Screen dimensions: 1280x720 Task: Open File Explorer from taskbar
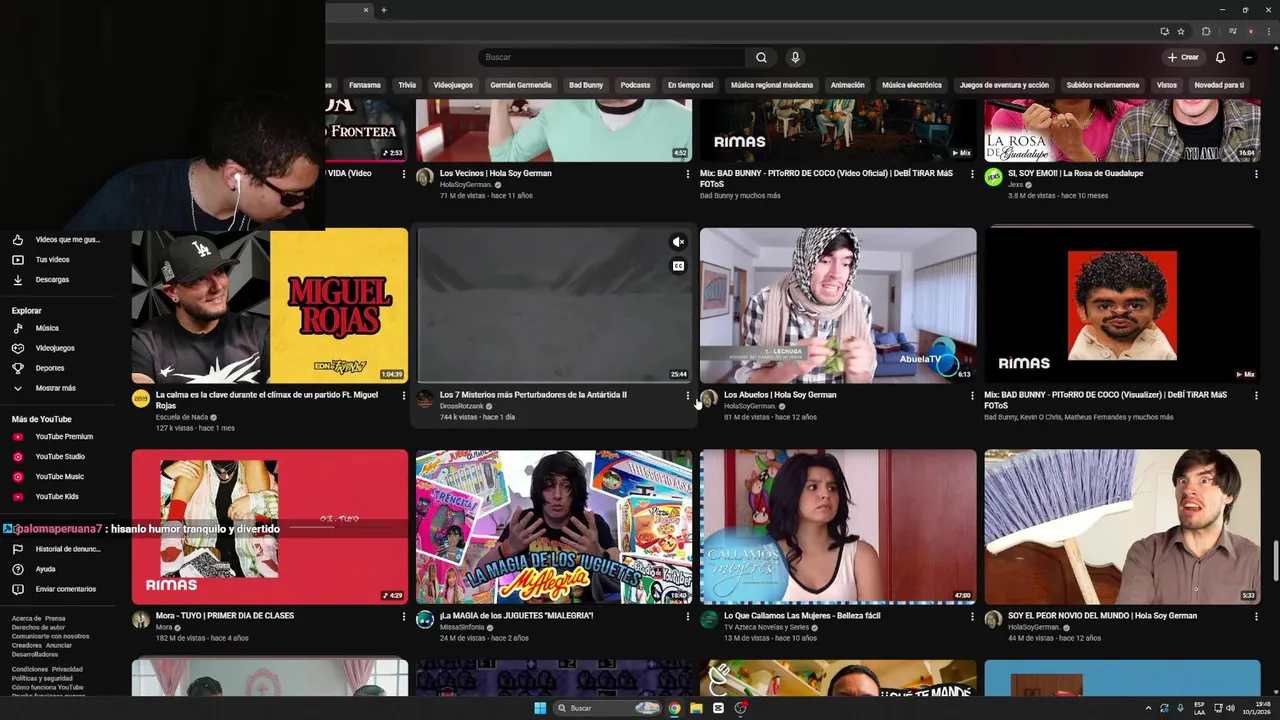click(696, 708)
